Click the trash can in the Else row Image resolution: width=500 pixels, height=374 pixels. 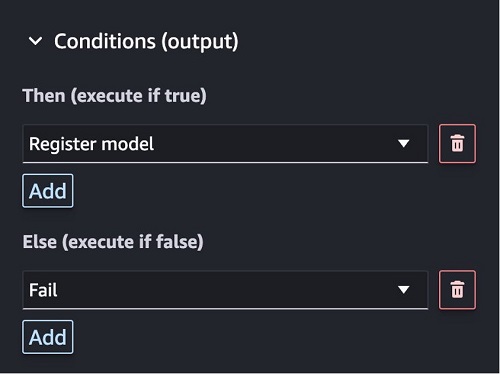[457, 290]
